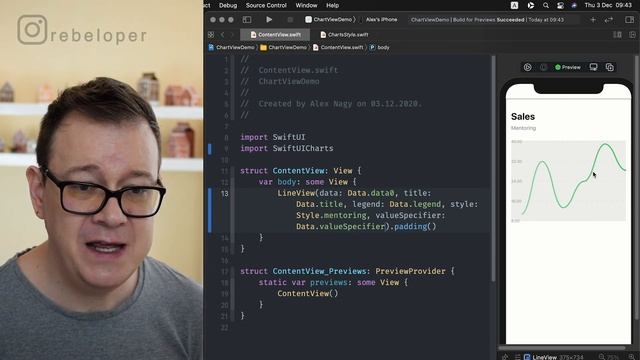Click the SwiftUICharts import text
Image resolution: width=640 pixels, height=360 pixels.
(x=302, y=148)
